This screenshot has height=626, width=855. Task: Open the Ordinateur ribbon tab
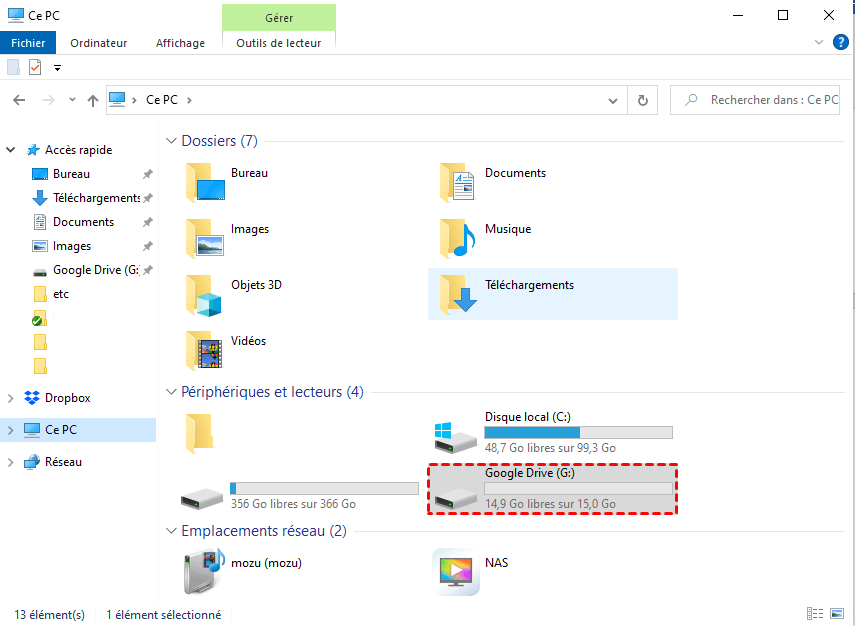(x=99, y=43)
